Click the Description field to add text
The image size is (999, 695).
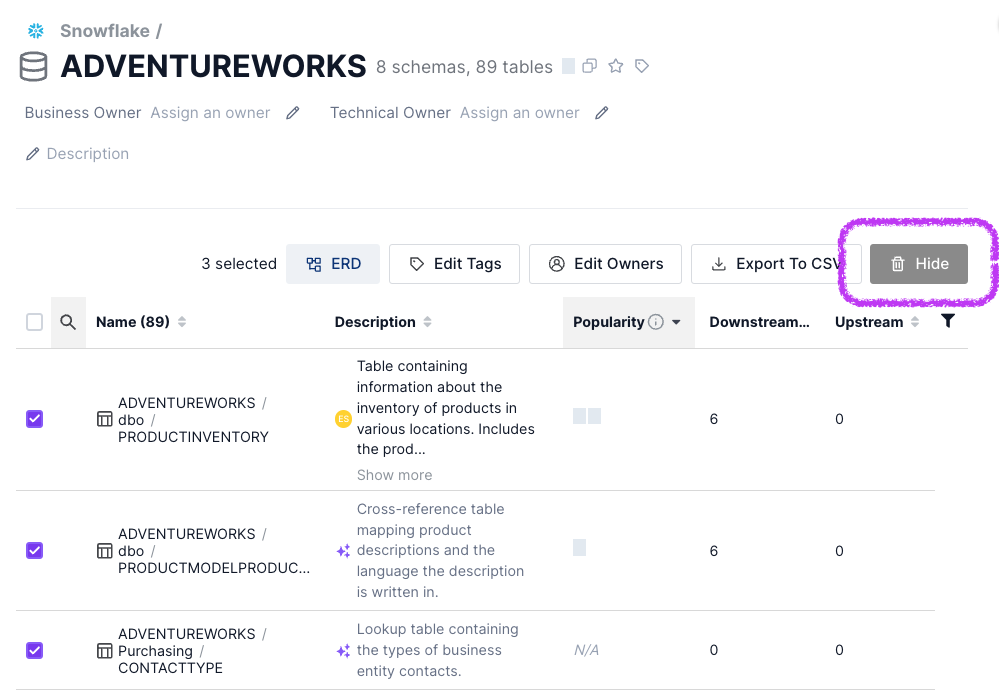[x=87, y=154]
